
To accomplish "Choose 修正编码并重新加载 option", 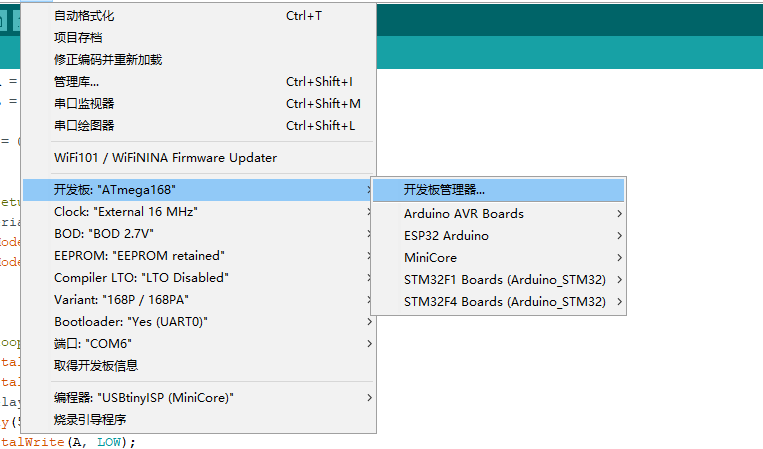I will coord(108,60).
